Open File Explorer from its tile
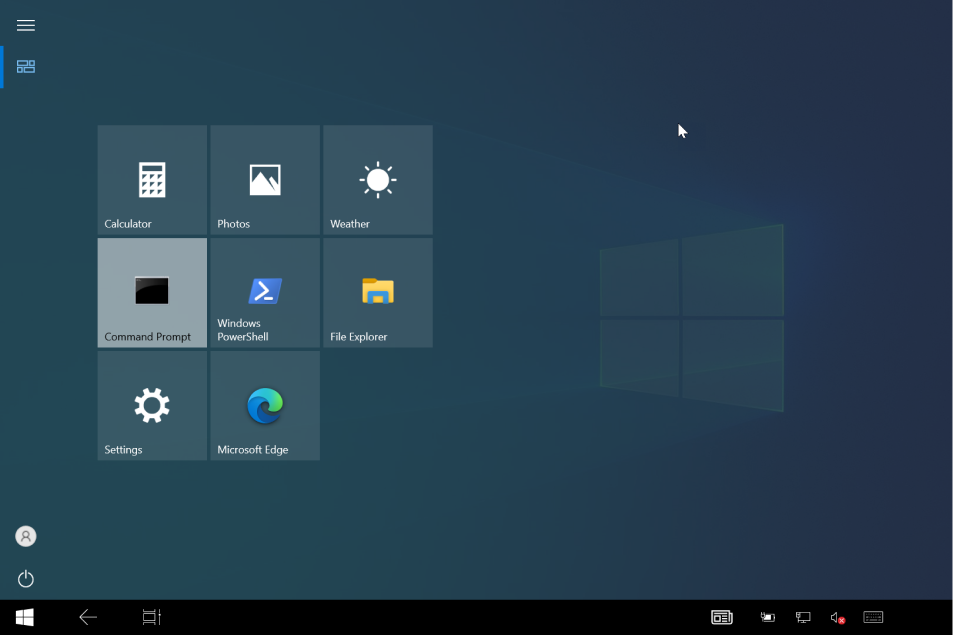The width and height of the screenshot is (953, 635). point(377,292)
